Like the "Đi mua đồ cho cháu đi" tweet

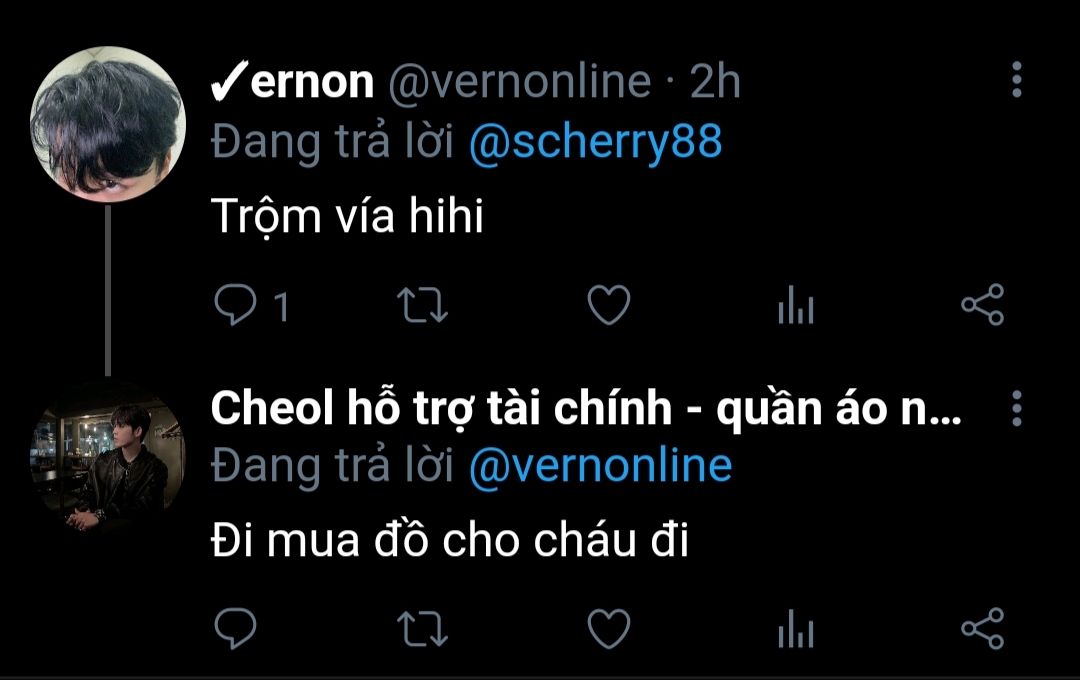pos(609,628)
